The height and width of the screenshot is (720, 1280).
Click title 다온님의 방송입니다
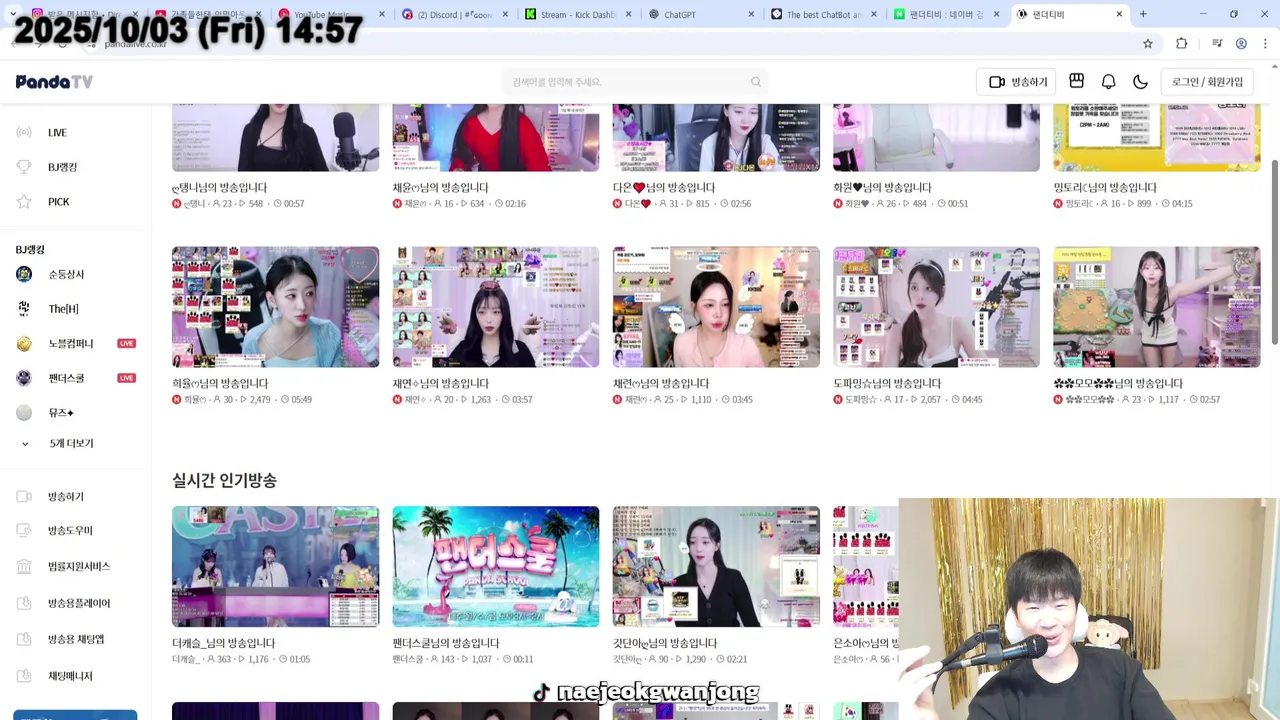pyautogui.click(x=663, y=187)
